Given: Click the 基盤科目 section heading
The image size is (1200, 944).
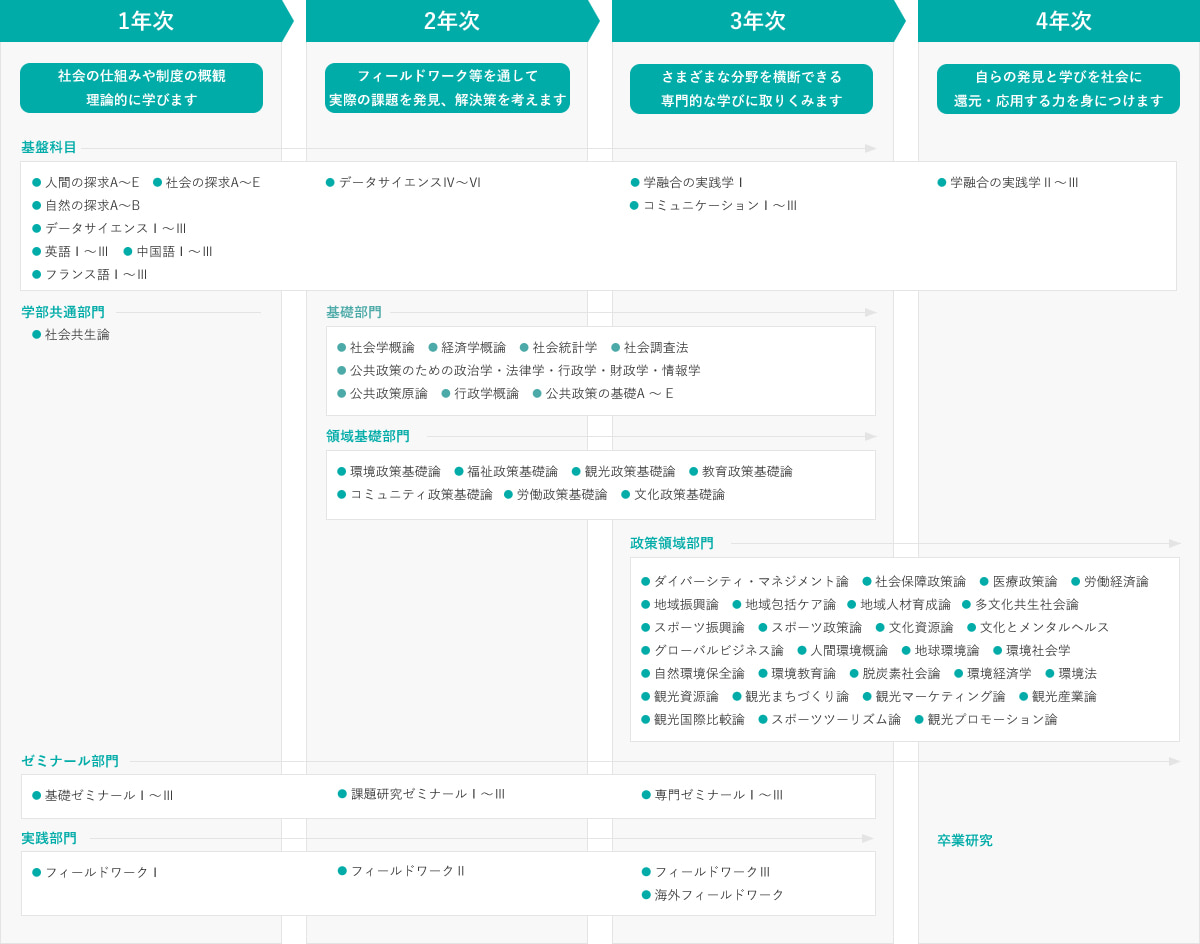Looking at the screenshot, I should click(x=49, y=147).
